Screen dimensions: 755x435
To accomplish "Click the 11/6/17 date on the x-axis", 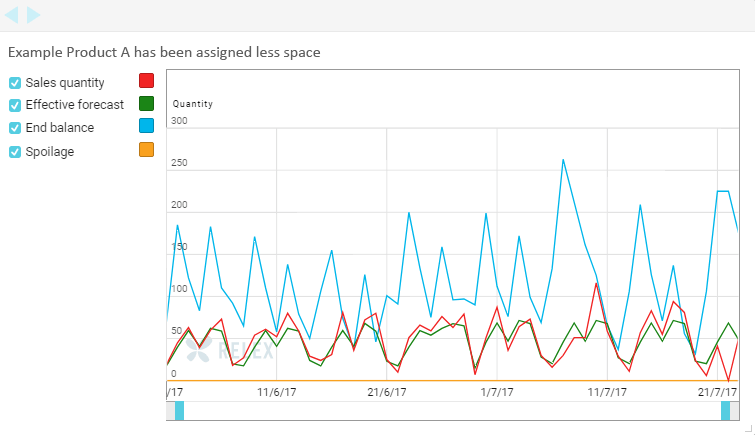I will coord(277,393).
